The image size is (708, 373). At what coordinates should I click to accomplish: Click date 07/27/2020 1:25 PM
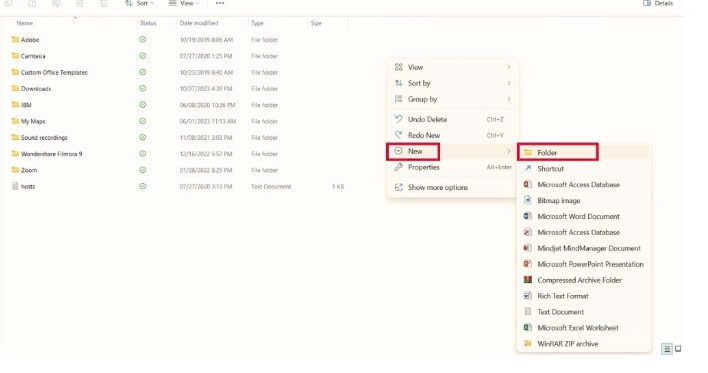click(x=206, y=56)
